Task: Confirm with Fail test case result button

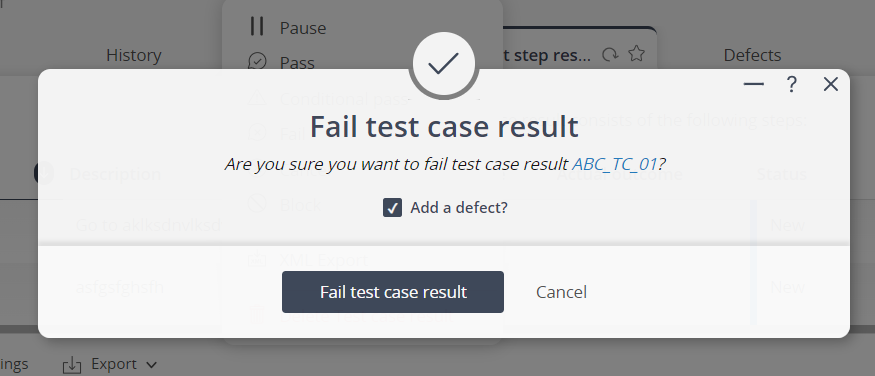Action: tap(393, 292)
